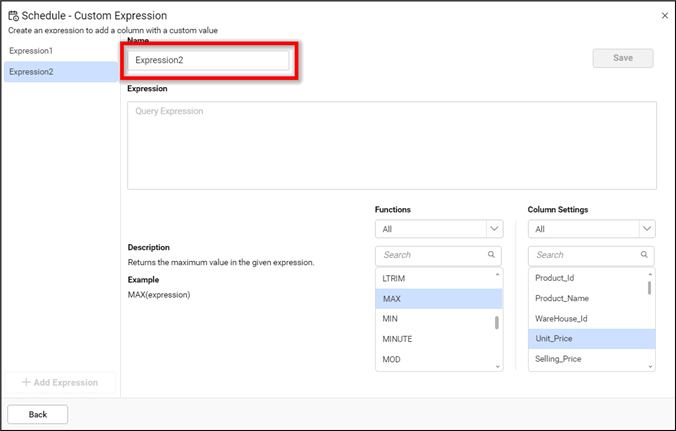The height and width of the screenshot is (431, 676).
Task: Click the Save button
Action: (622, 58)
